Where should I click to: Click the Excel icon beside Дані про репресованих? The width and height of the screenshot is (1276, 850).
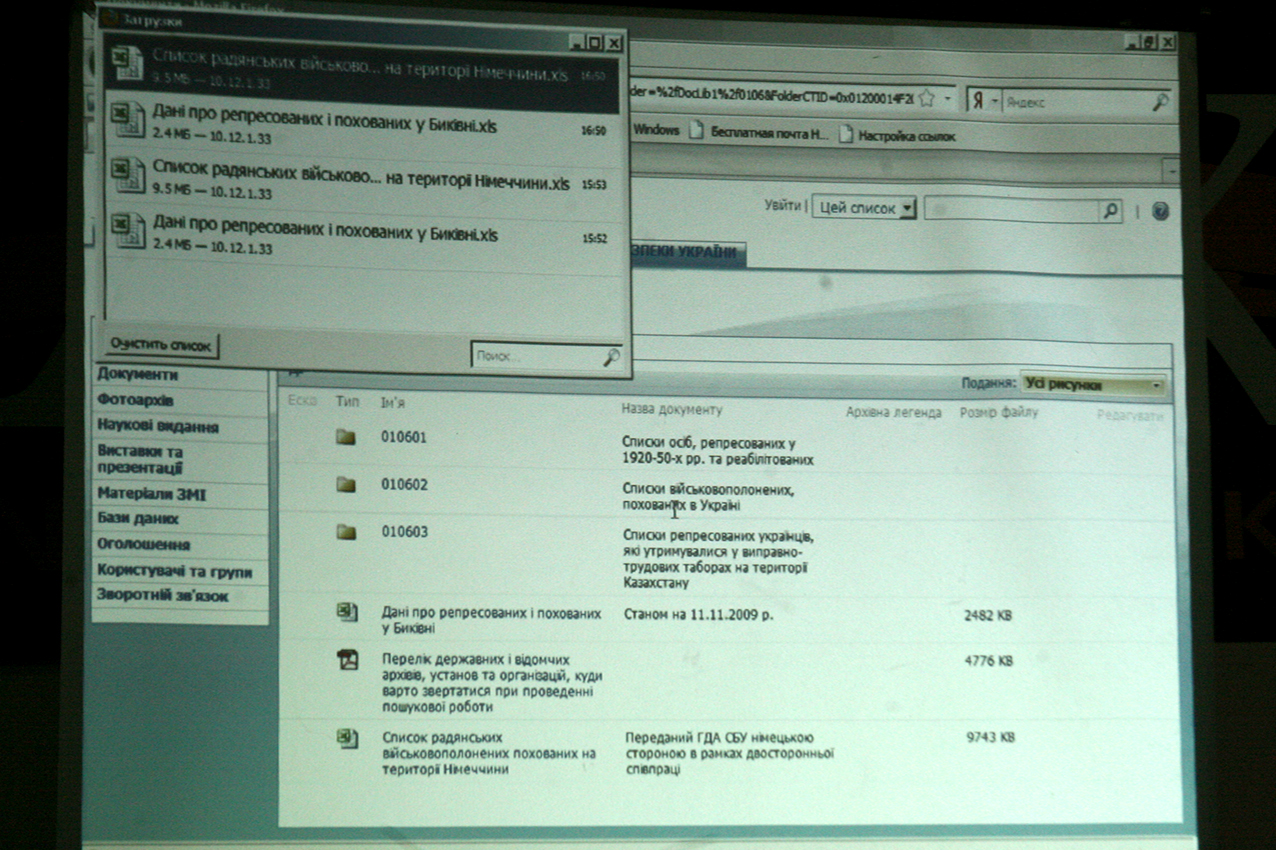click(x=347, y=612)
